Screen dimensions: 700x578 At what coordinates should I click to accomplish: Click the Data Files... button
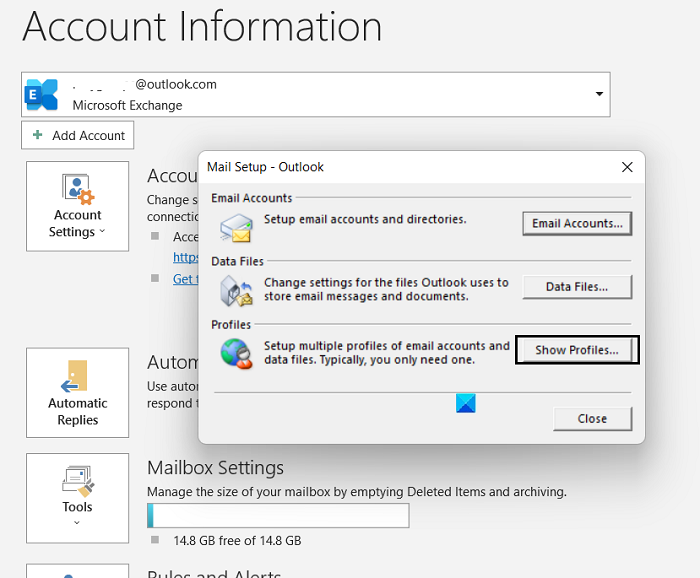[578, 287]
